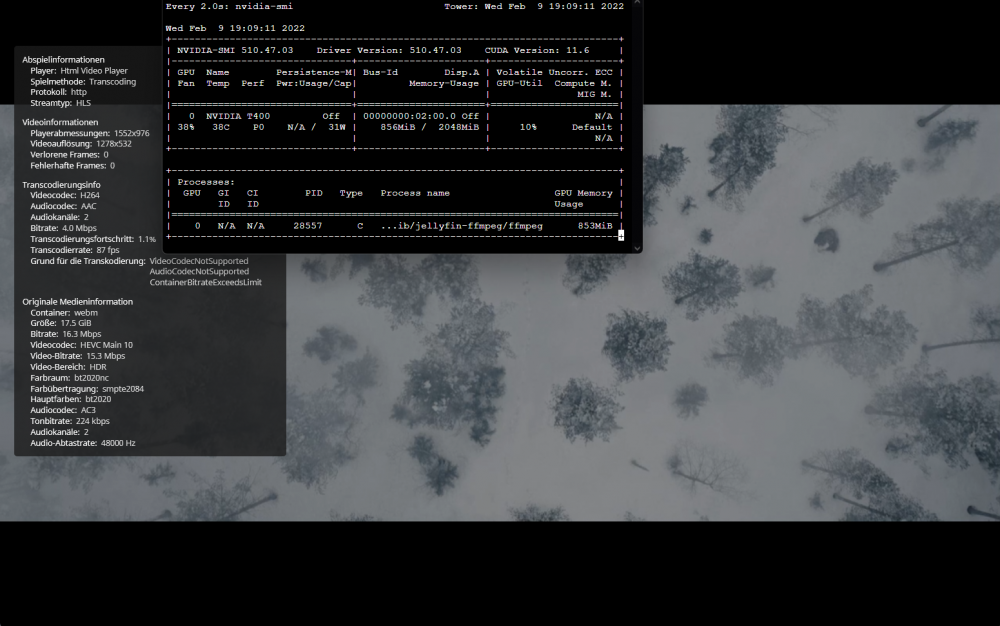The width and height of the screenshot is (1000, 626).
Task: Click the GPU-Util value "10%"
Action: pyautogui.click(x=528, y=127)
